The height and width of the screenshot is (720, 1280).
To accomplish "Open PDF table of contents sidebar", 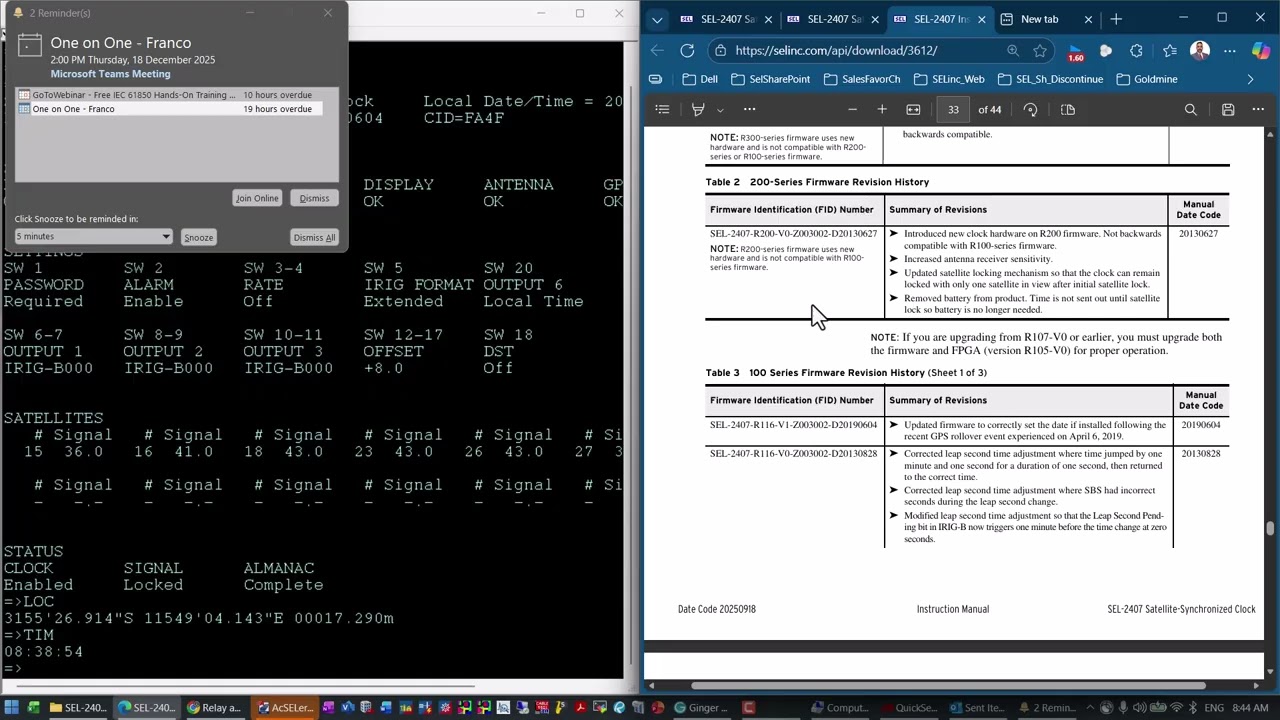I will point(662,109).
